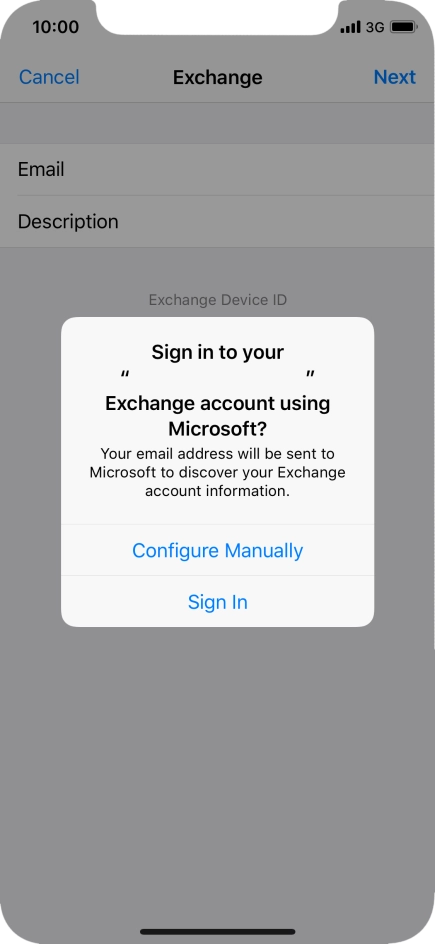
Task: Tap the Exchange Device ID label
Action: 217,299
